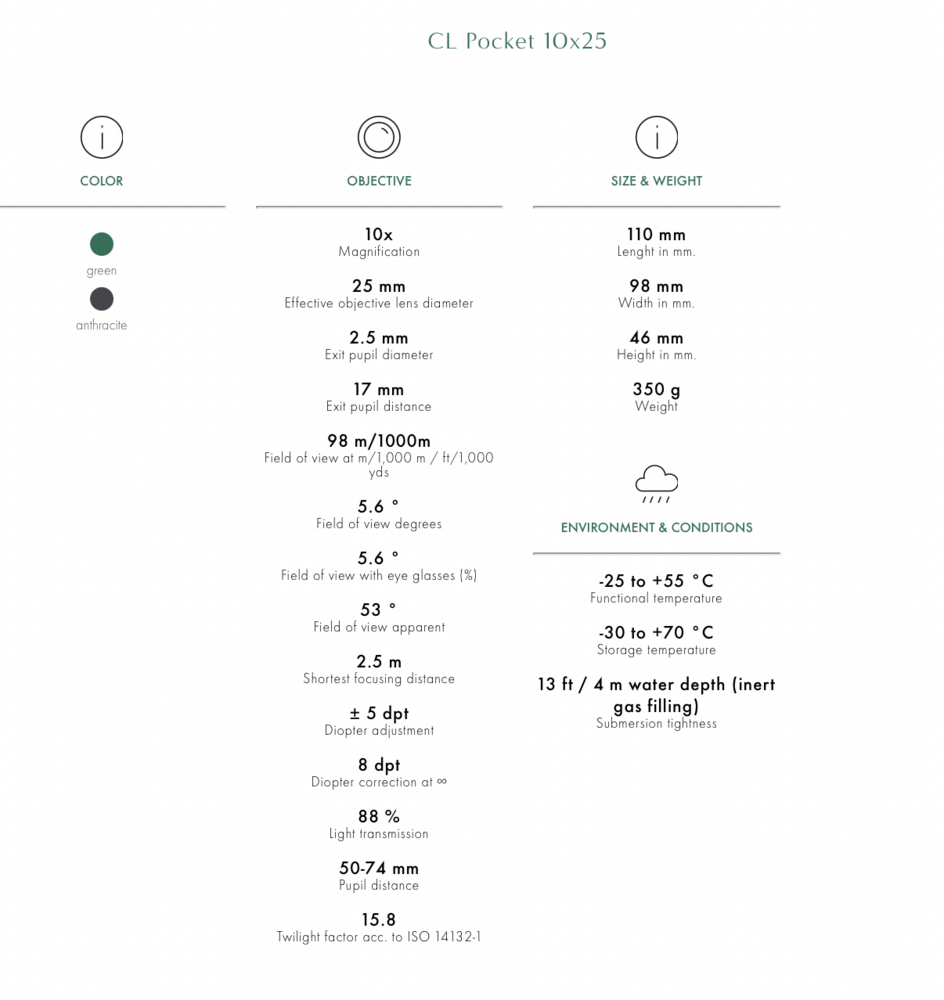Click the info icon above COLOR

pos(101,137)
